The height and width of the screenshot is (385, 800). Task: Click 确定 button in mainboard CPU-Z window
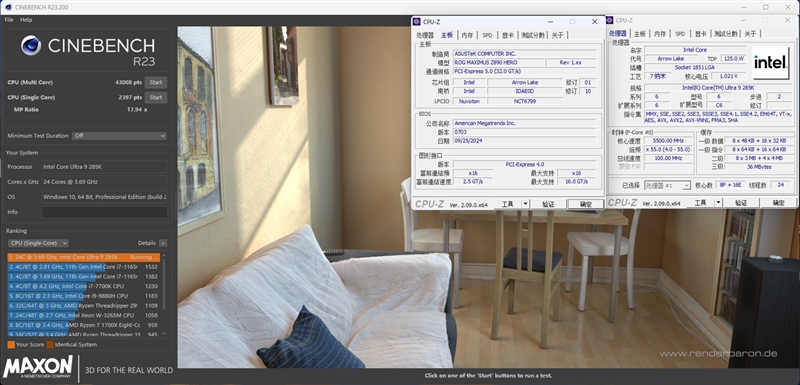point(586,204)
